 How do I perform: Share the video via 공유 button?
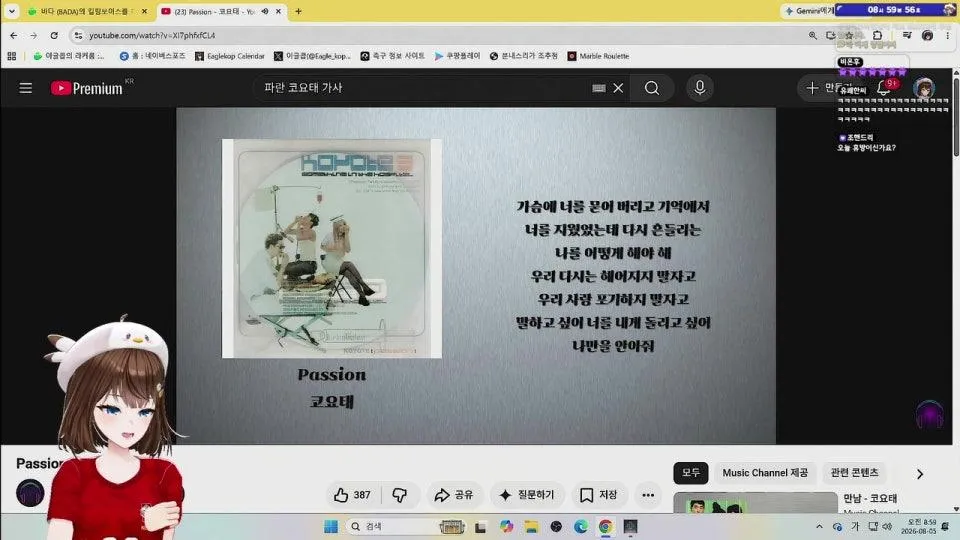(x=454, y=495)
